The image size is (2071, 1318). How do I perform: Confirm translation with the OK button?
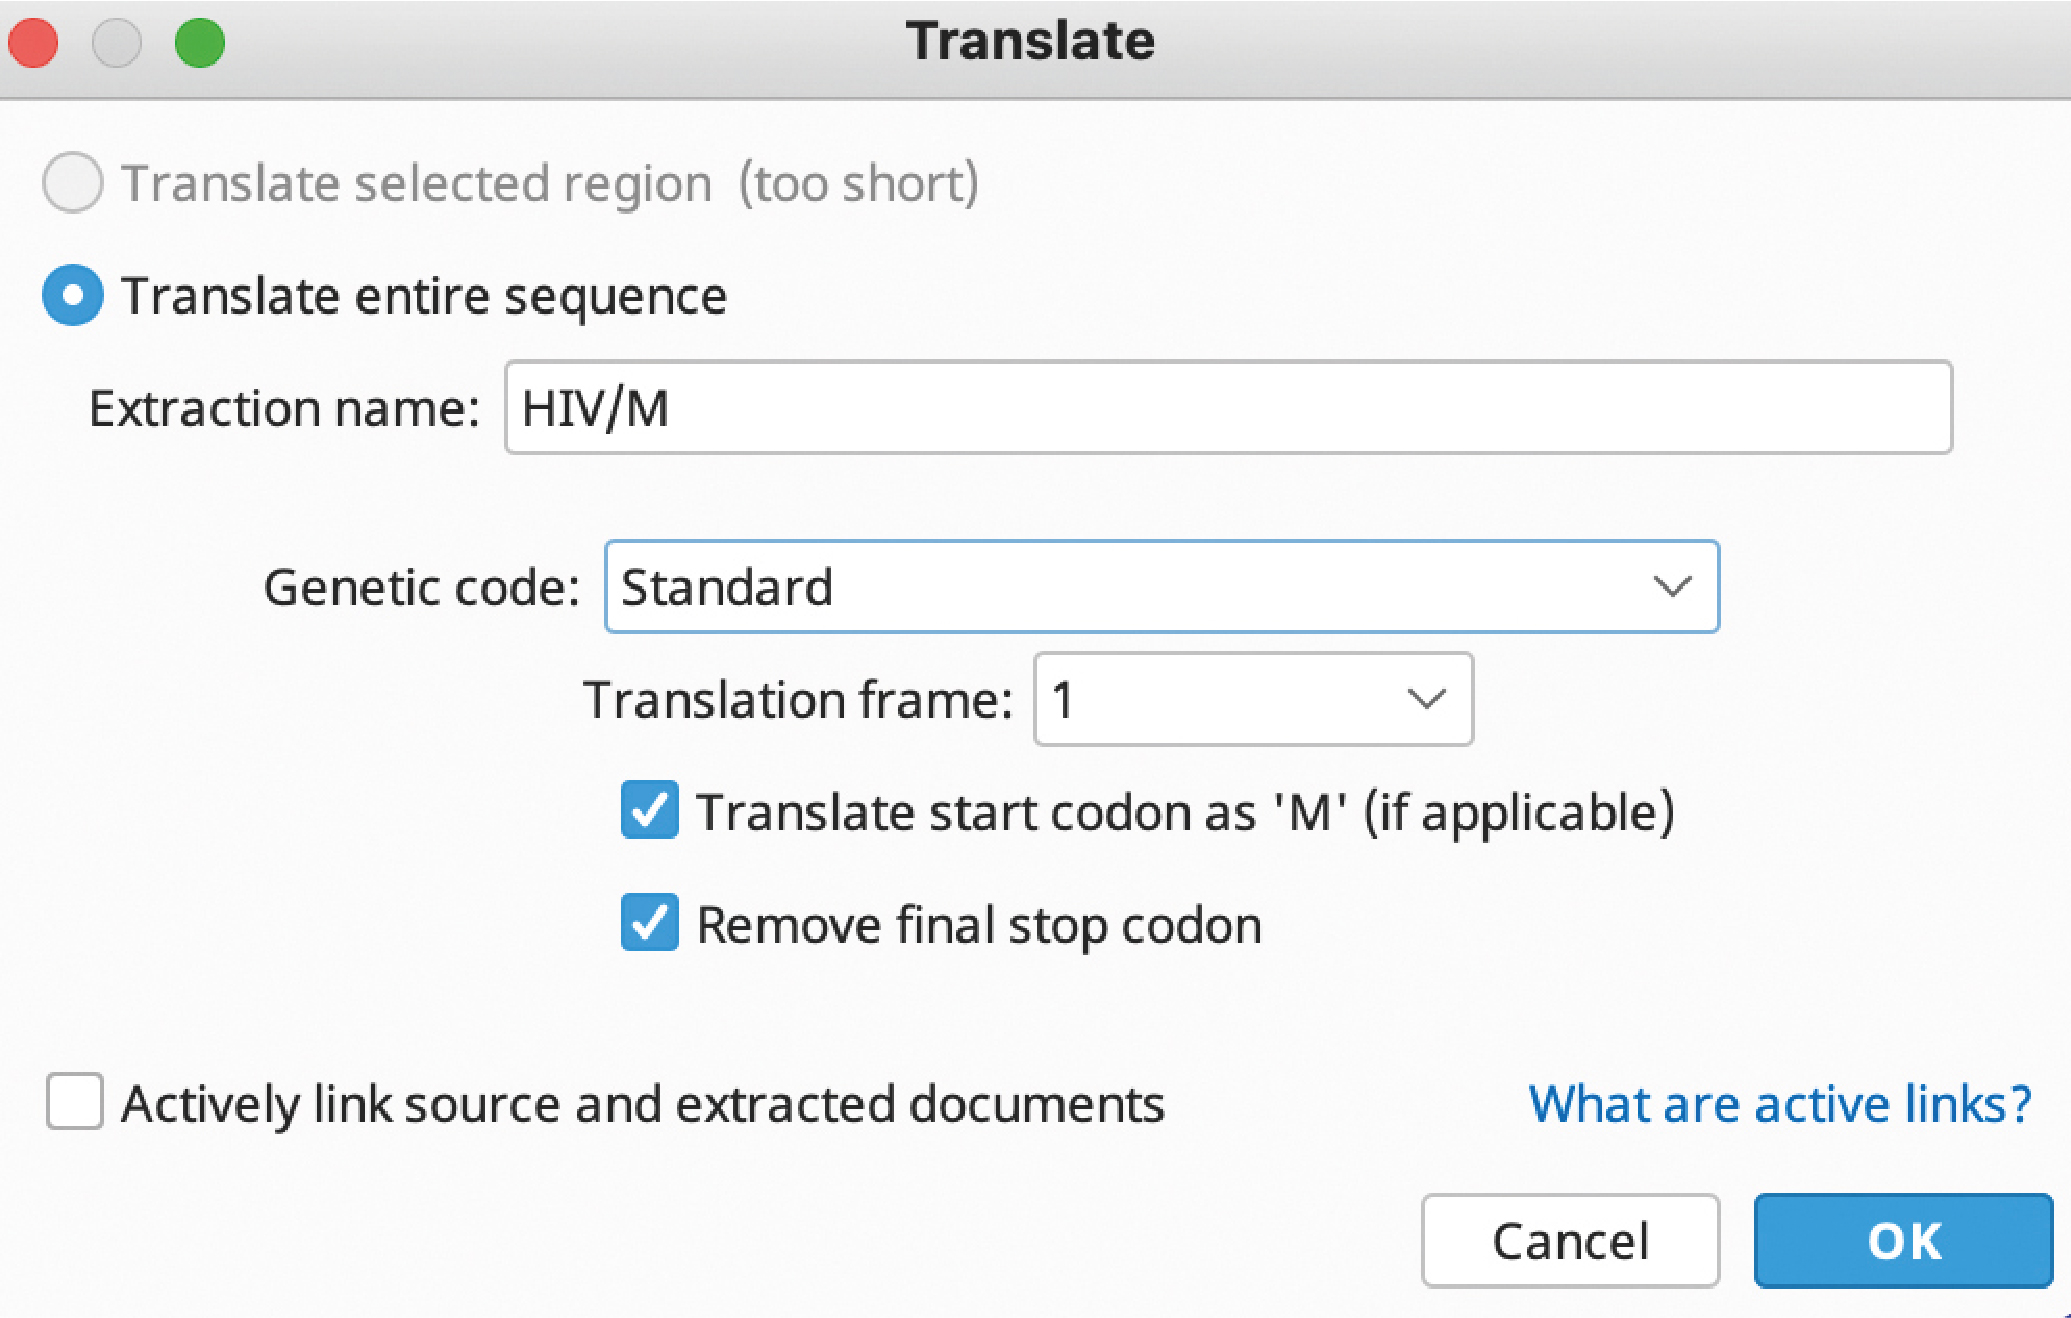[1904, 1241]
